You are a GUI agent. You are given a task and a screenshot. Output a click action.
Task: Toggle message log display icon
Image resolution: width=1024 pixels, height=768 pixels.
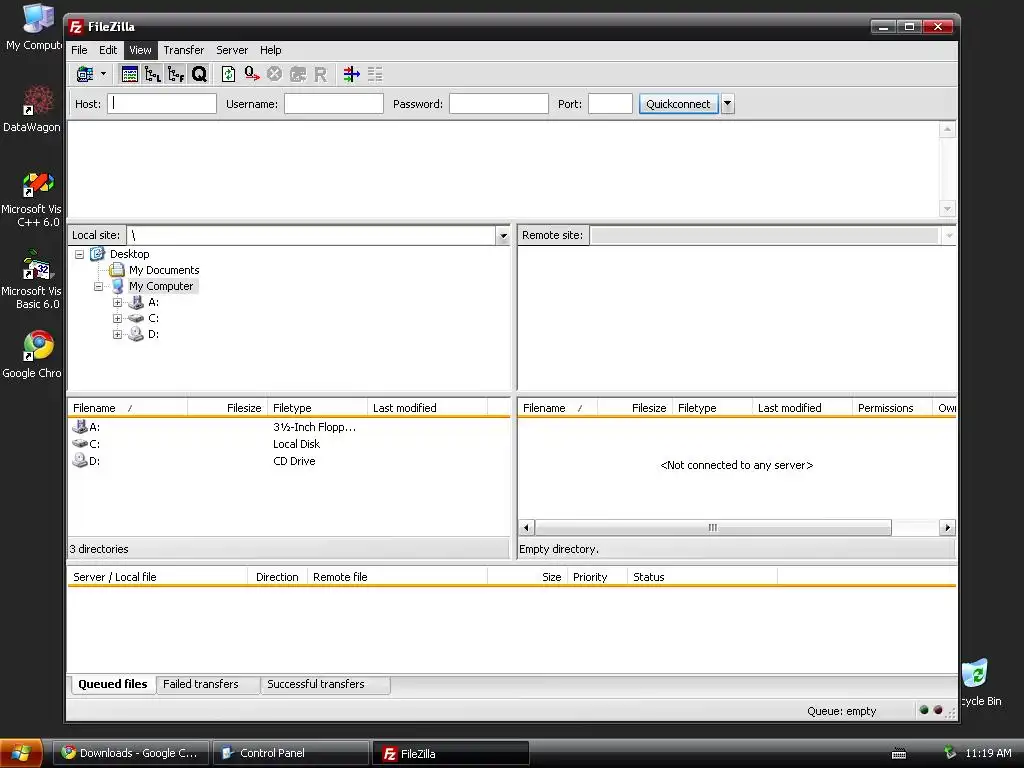pos(129,74)
